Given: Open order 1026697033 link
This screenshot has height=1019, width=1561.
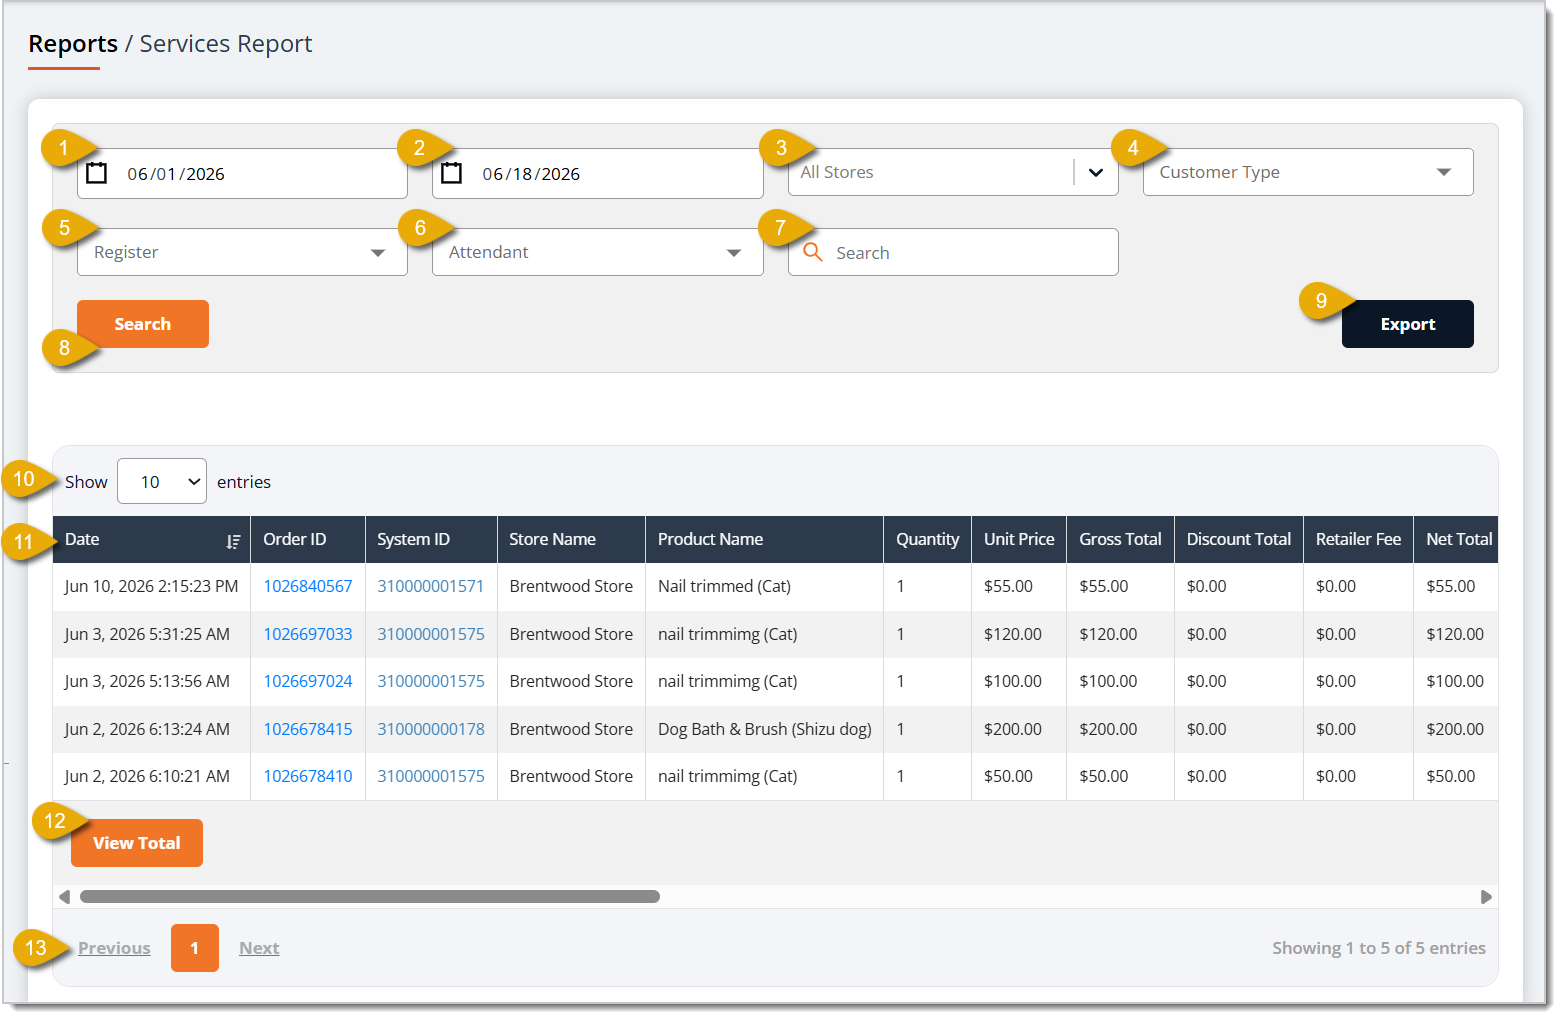Looking at the screenshot, I should tap(308, 634).
